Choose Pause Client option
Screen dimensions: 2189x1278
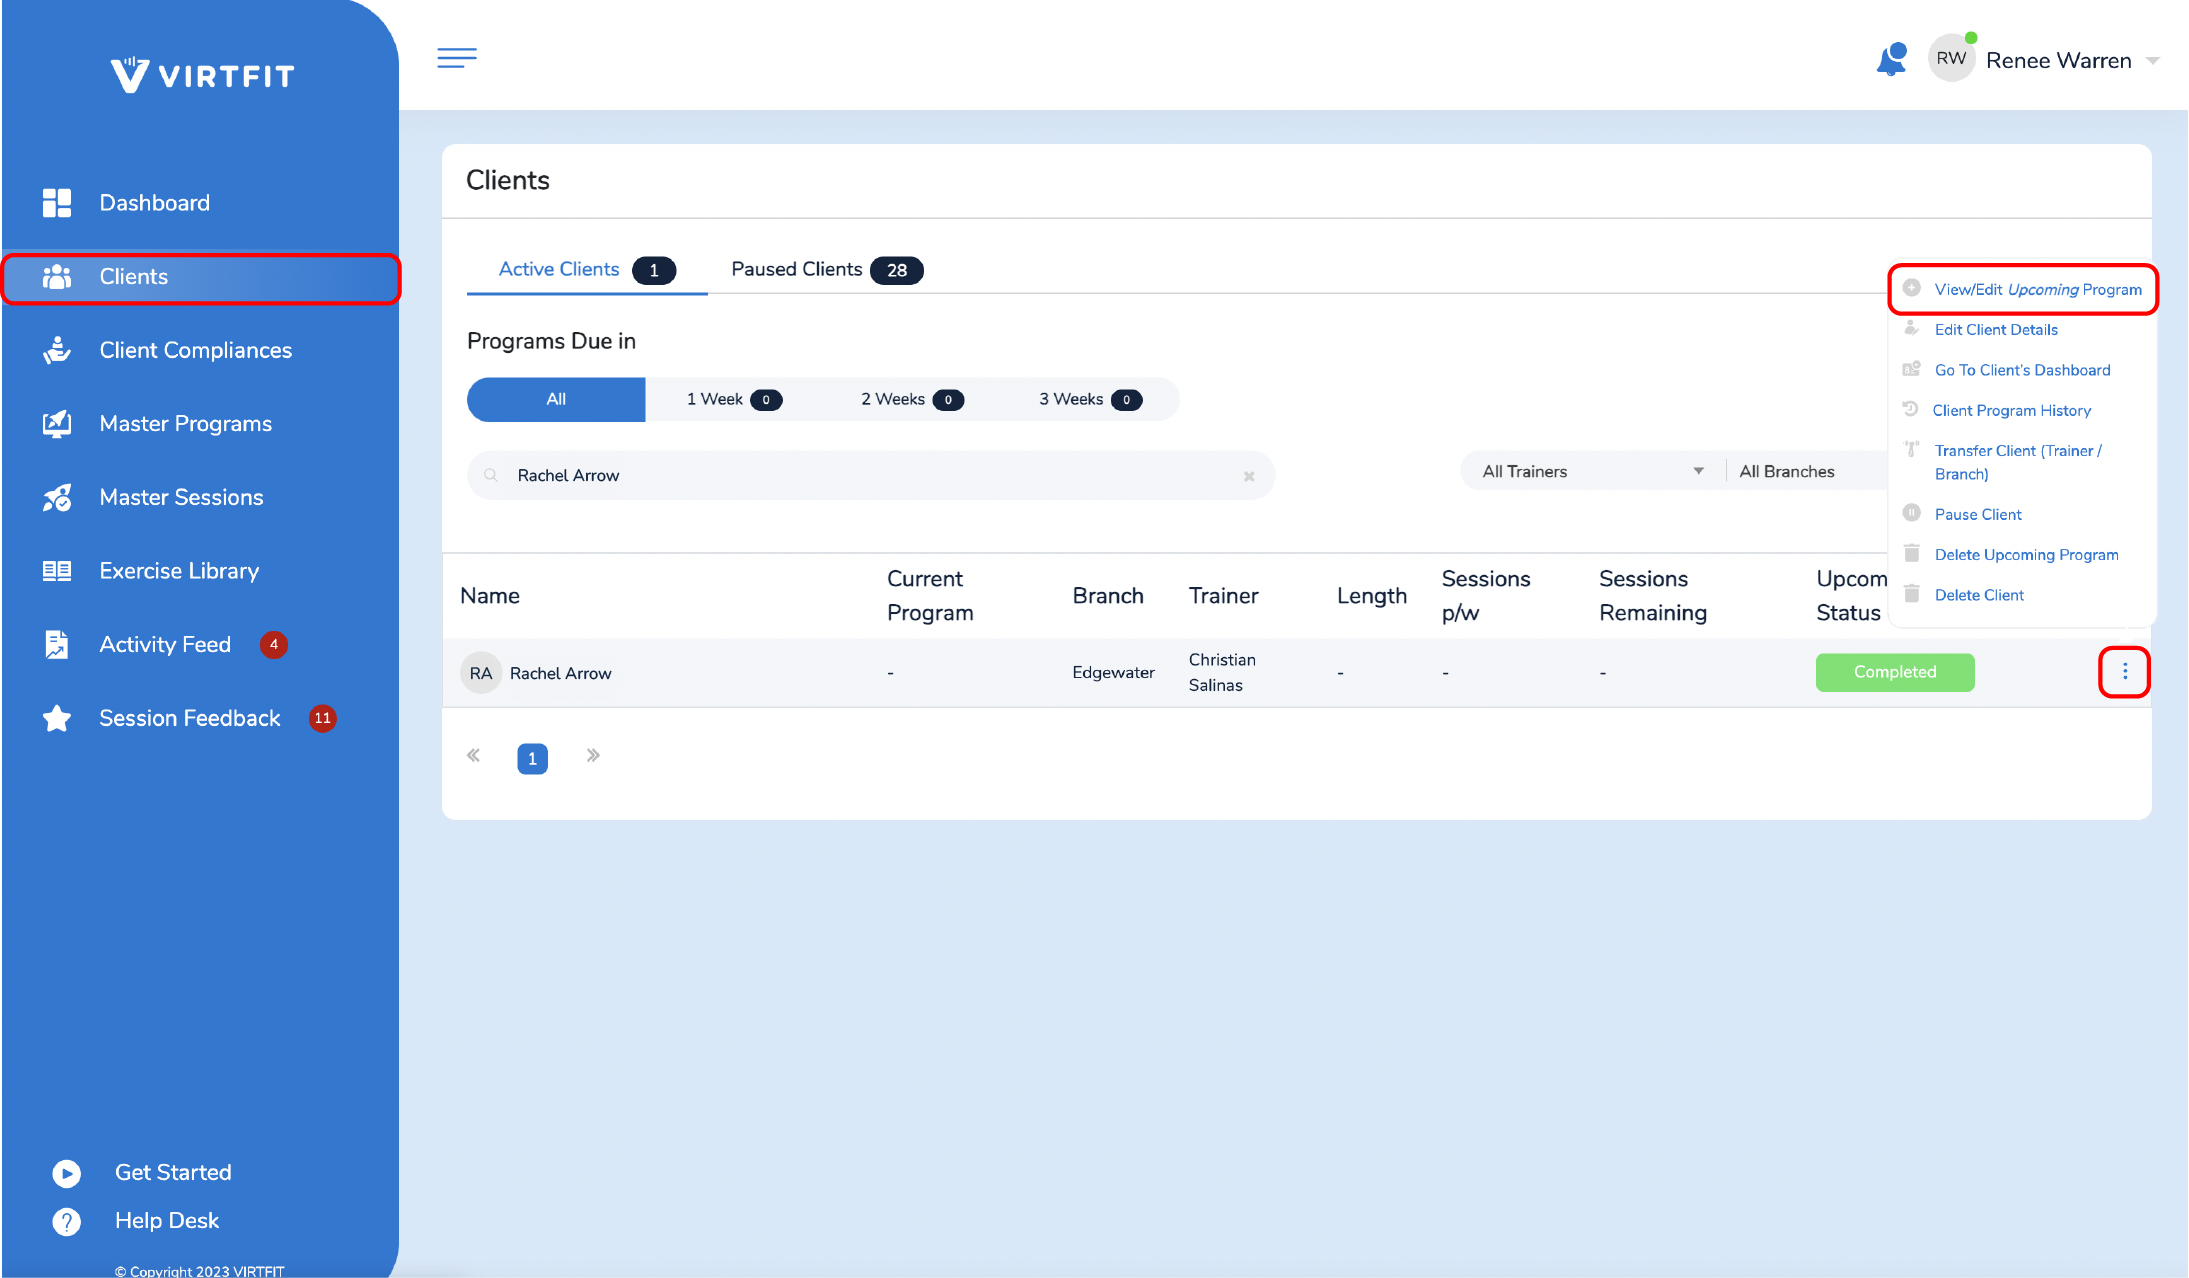tap(1977, 515)
